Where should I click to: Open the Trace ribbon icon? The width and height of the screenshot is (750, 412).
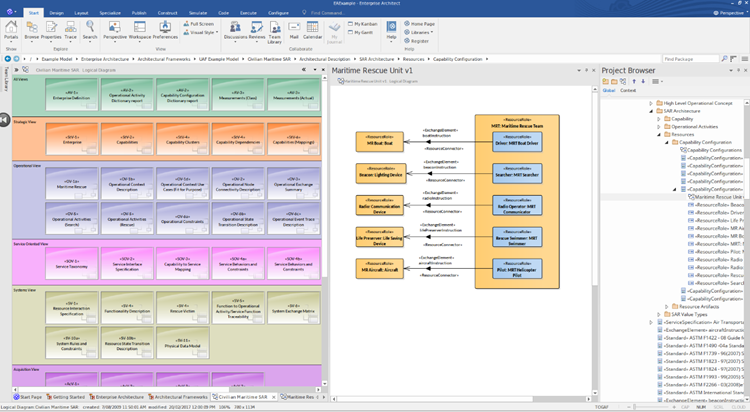[70, 30]
